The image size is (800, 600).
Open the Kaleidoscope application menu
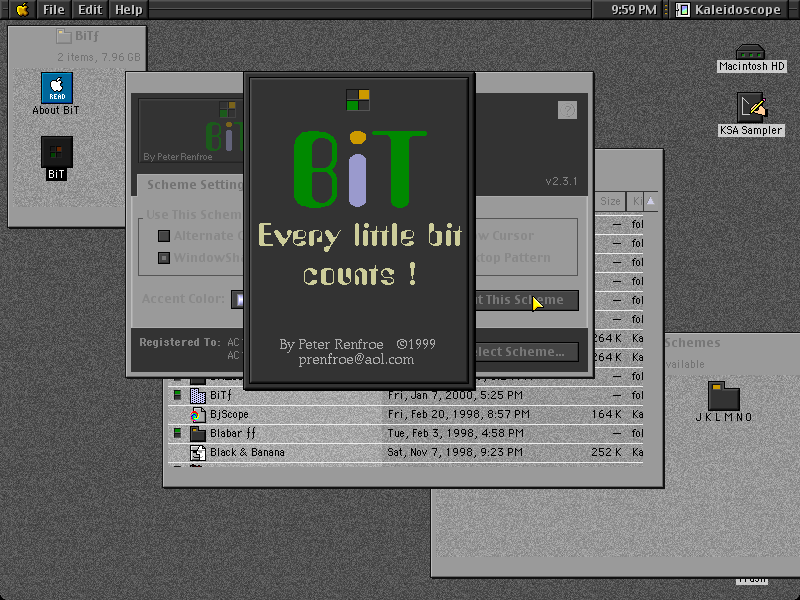click(729, 10)
